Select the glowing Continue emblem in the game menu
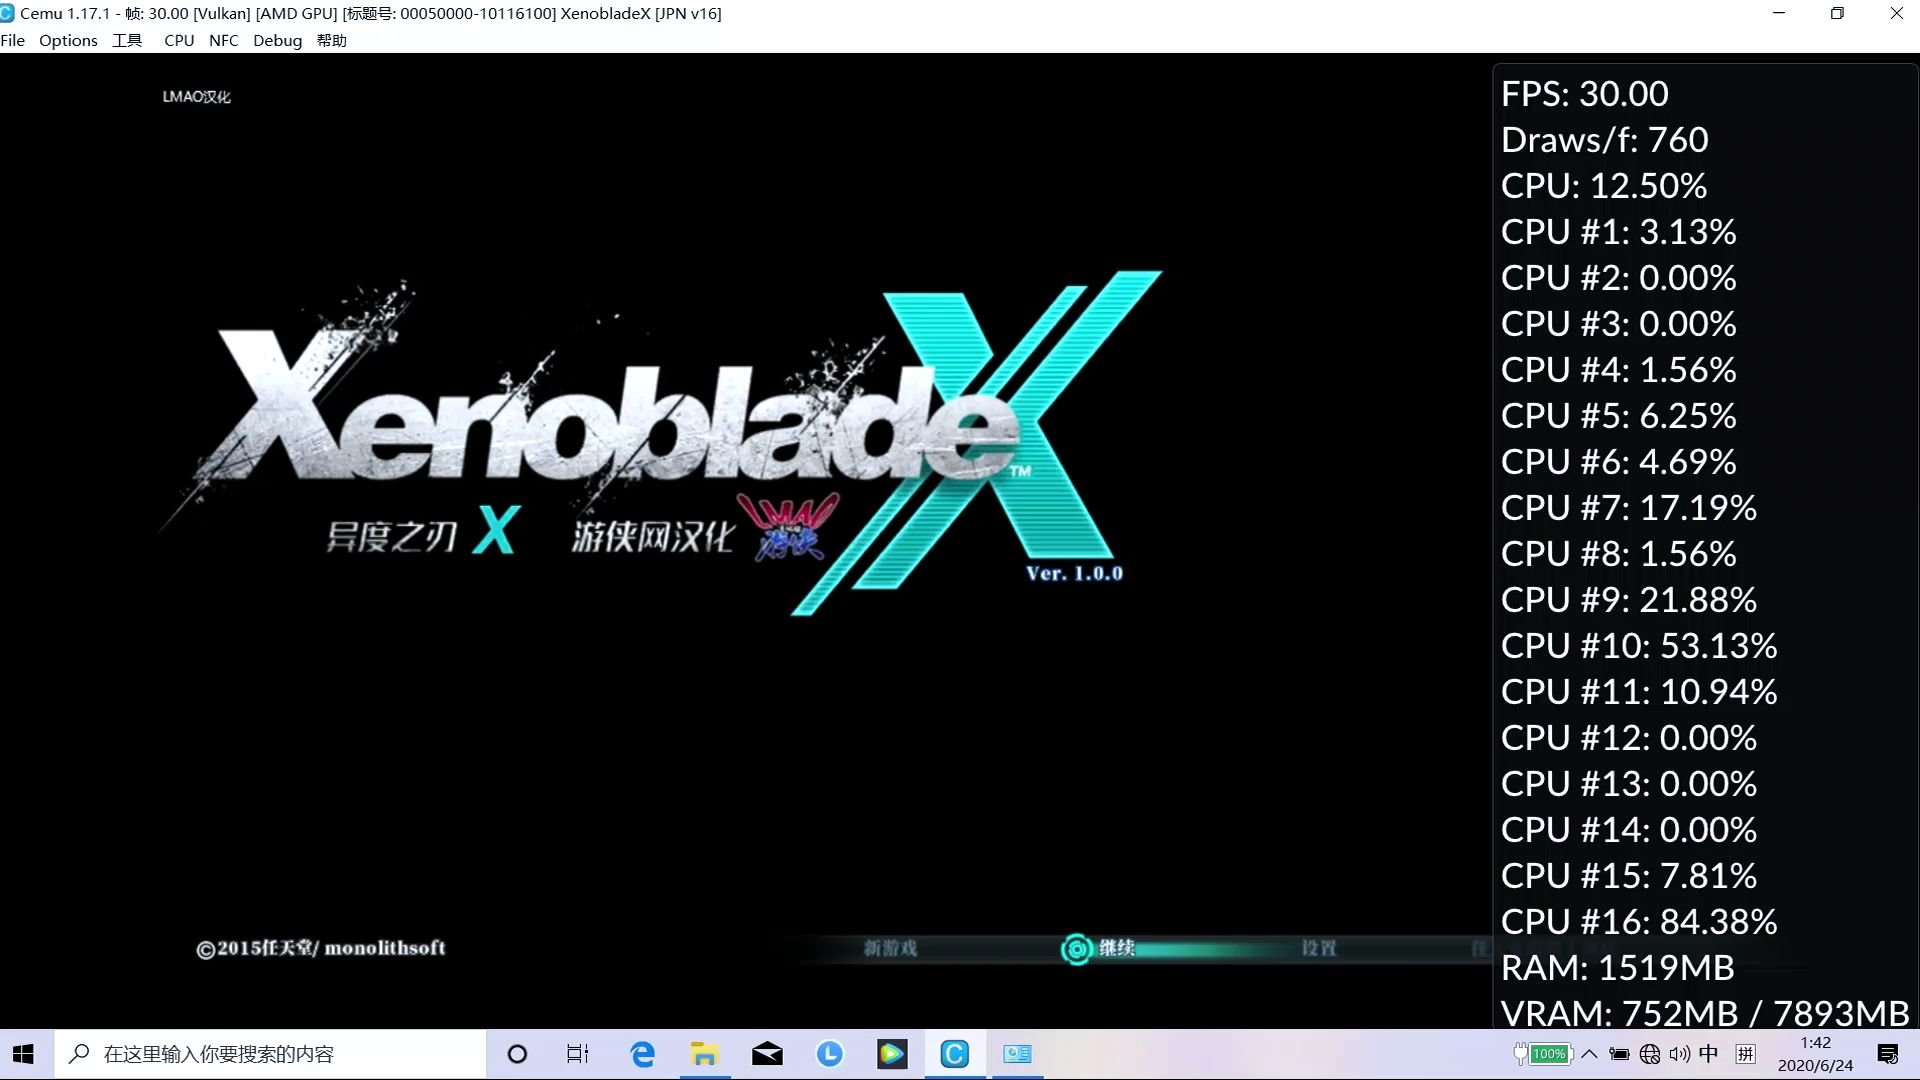1920x1080 pixels. pyautogui.click(x=1077, y=949)
